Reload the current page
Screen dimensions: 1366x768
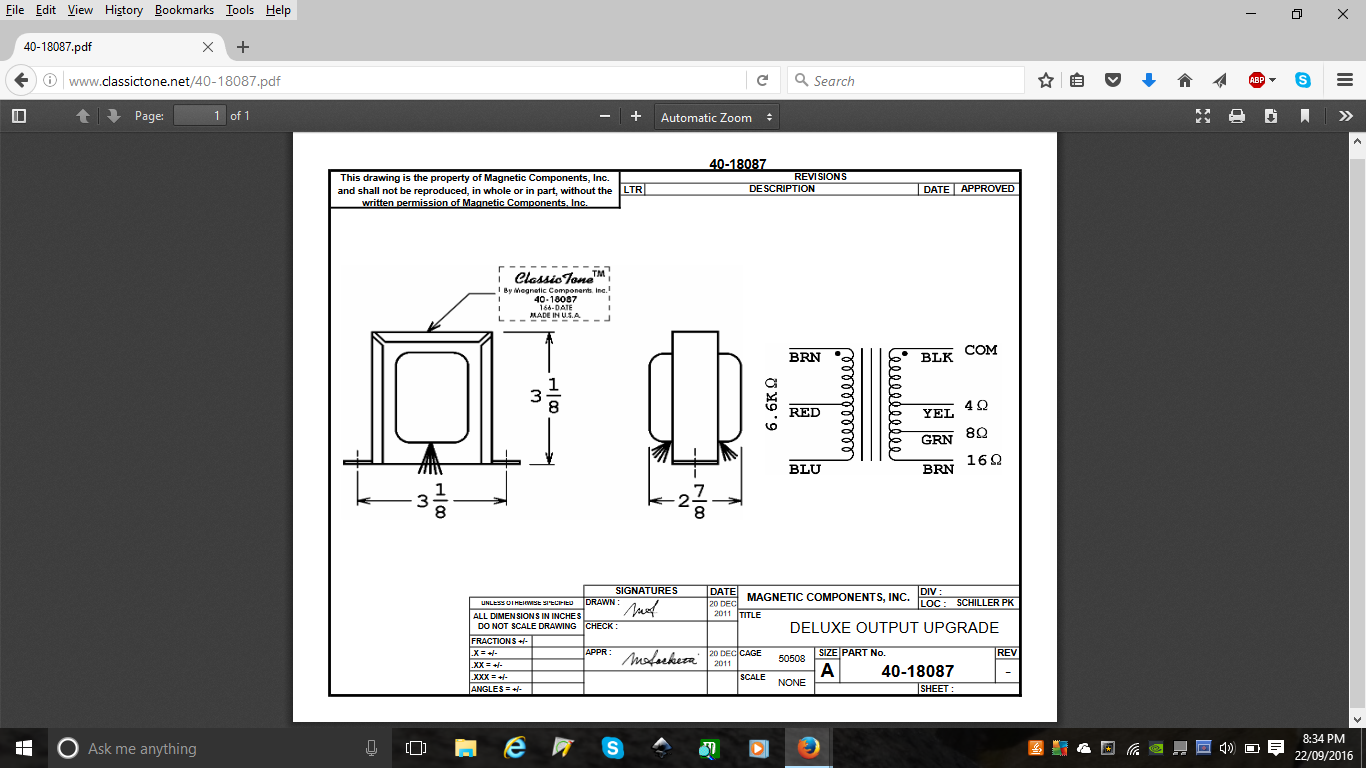[762, 80]
